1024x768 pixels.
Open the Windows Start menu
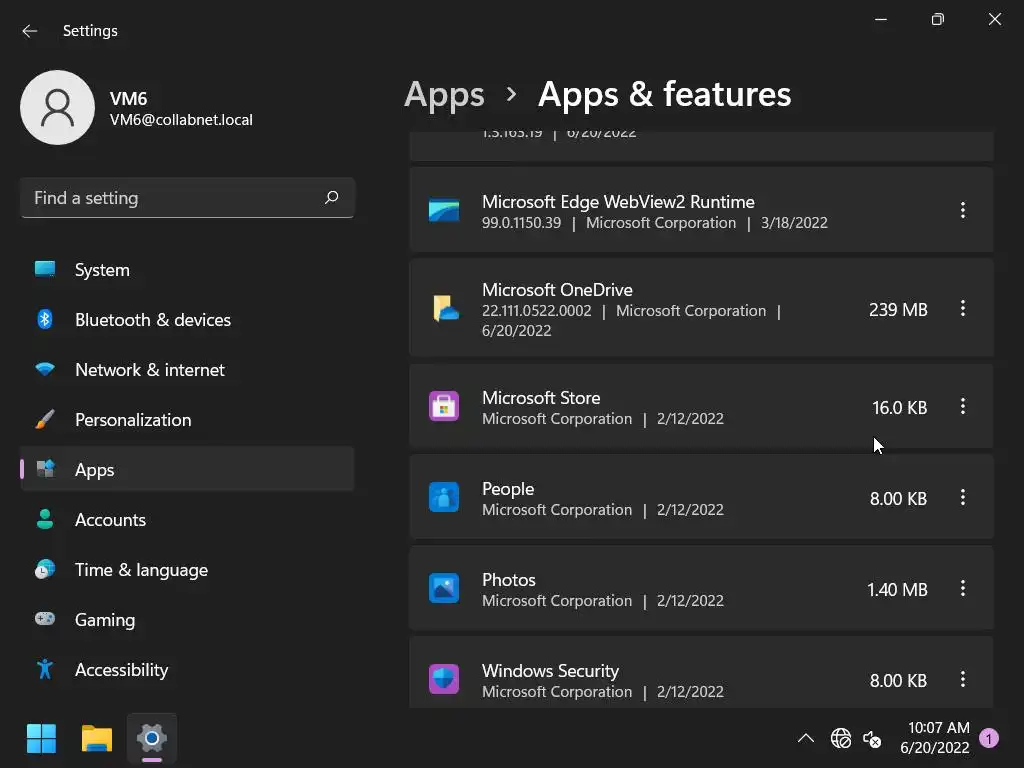tap(42, 739)
